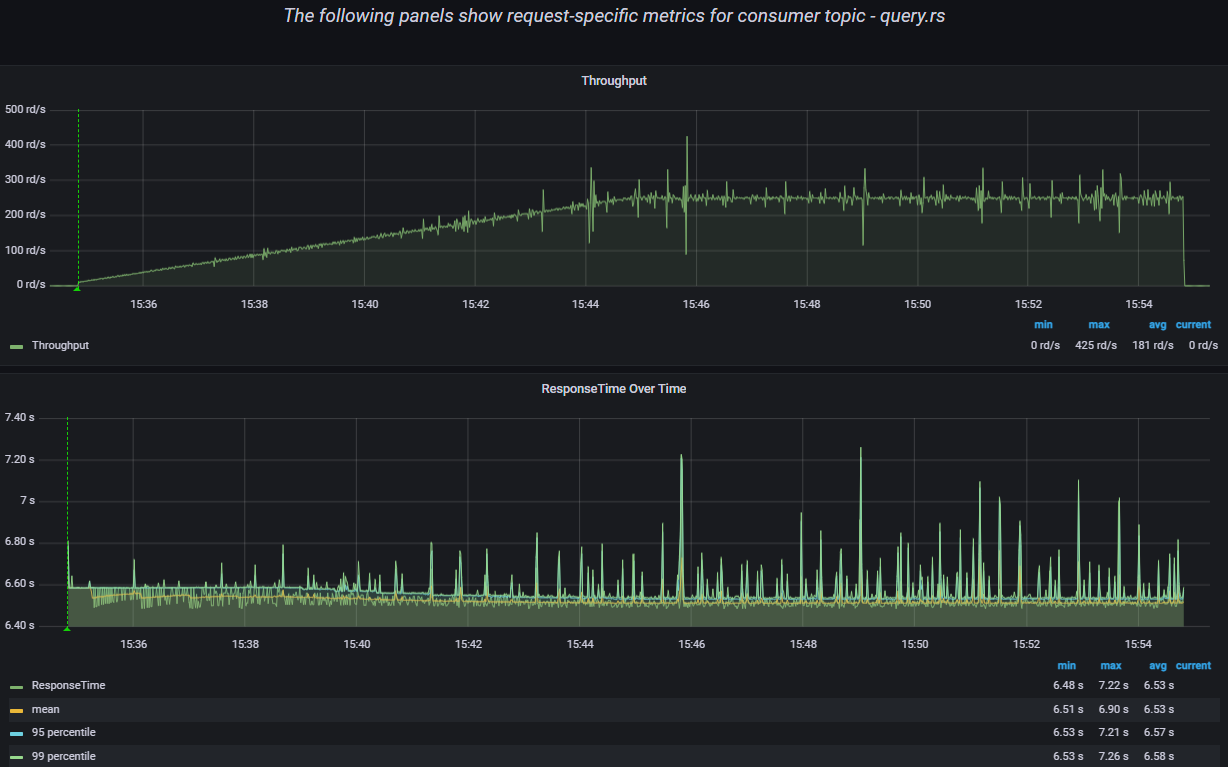1228x767 pixels.
Task: Sort Throughput legend by current column
Action: click(x=1193, y=325)
